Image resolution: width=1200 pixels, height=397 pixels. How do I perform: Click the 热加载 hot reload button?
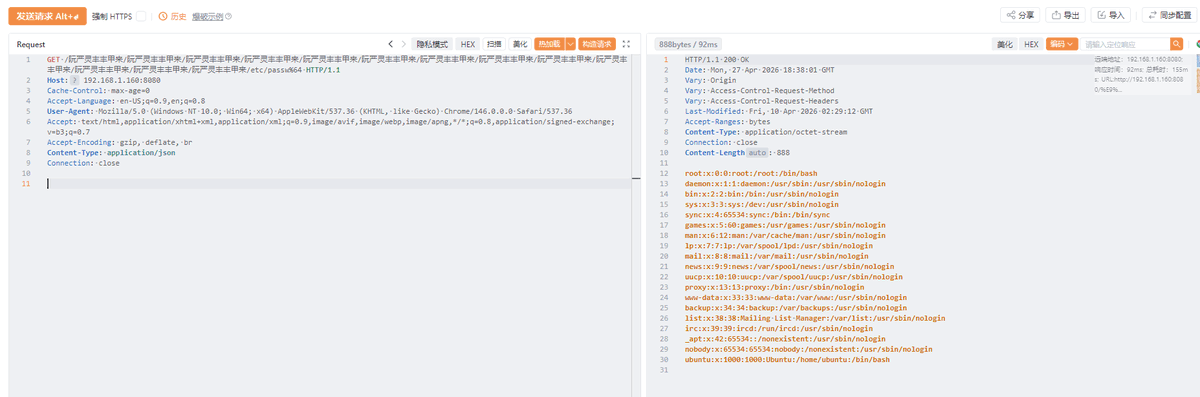pos(549,44)
